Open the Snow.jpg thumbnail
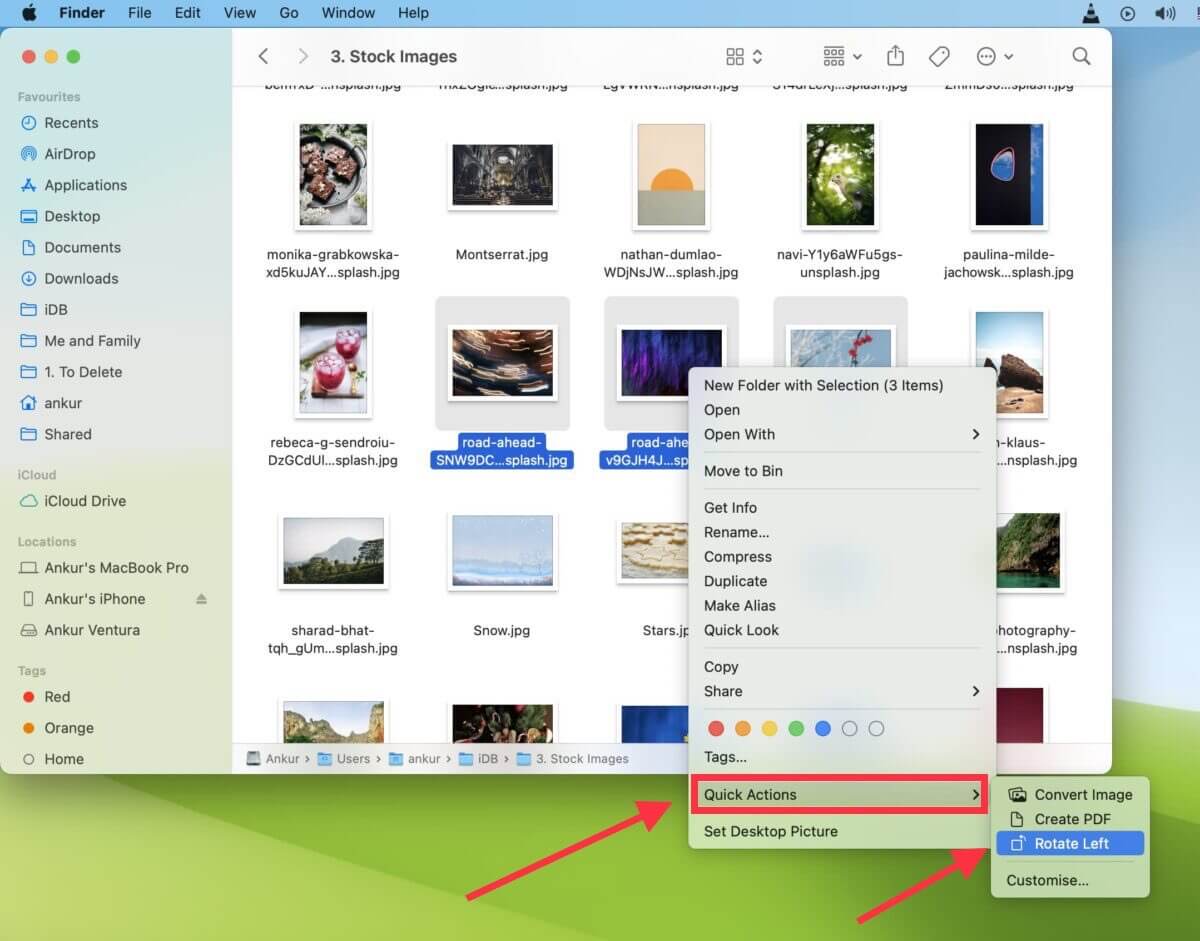This screenshot has height=941, width=1200. (502, 551)
